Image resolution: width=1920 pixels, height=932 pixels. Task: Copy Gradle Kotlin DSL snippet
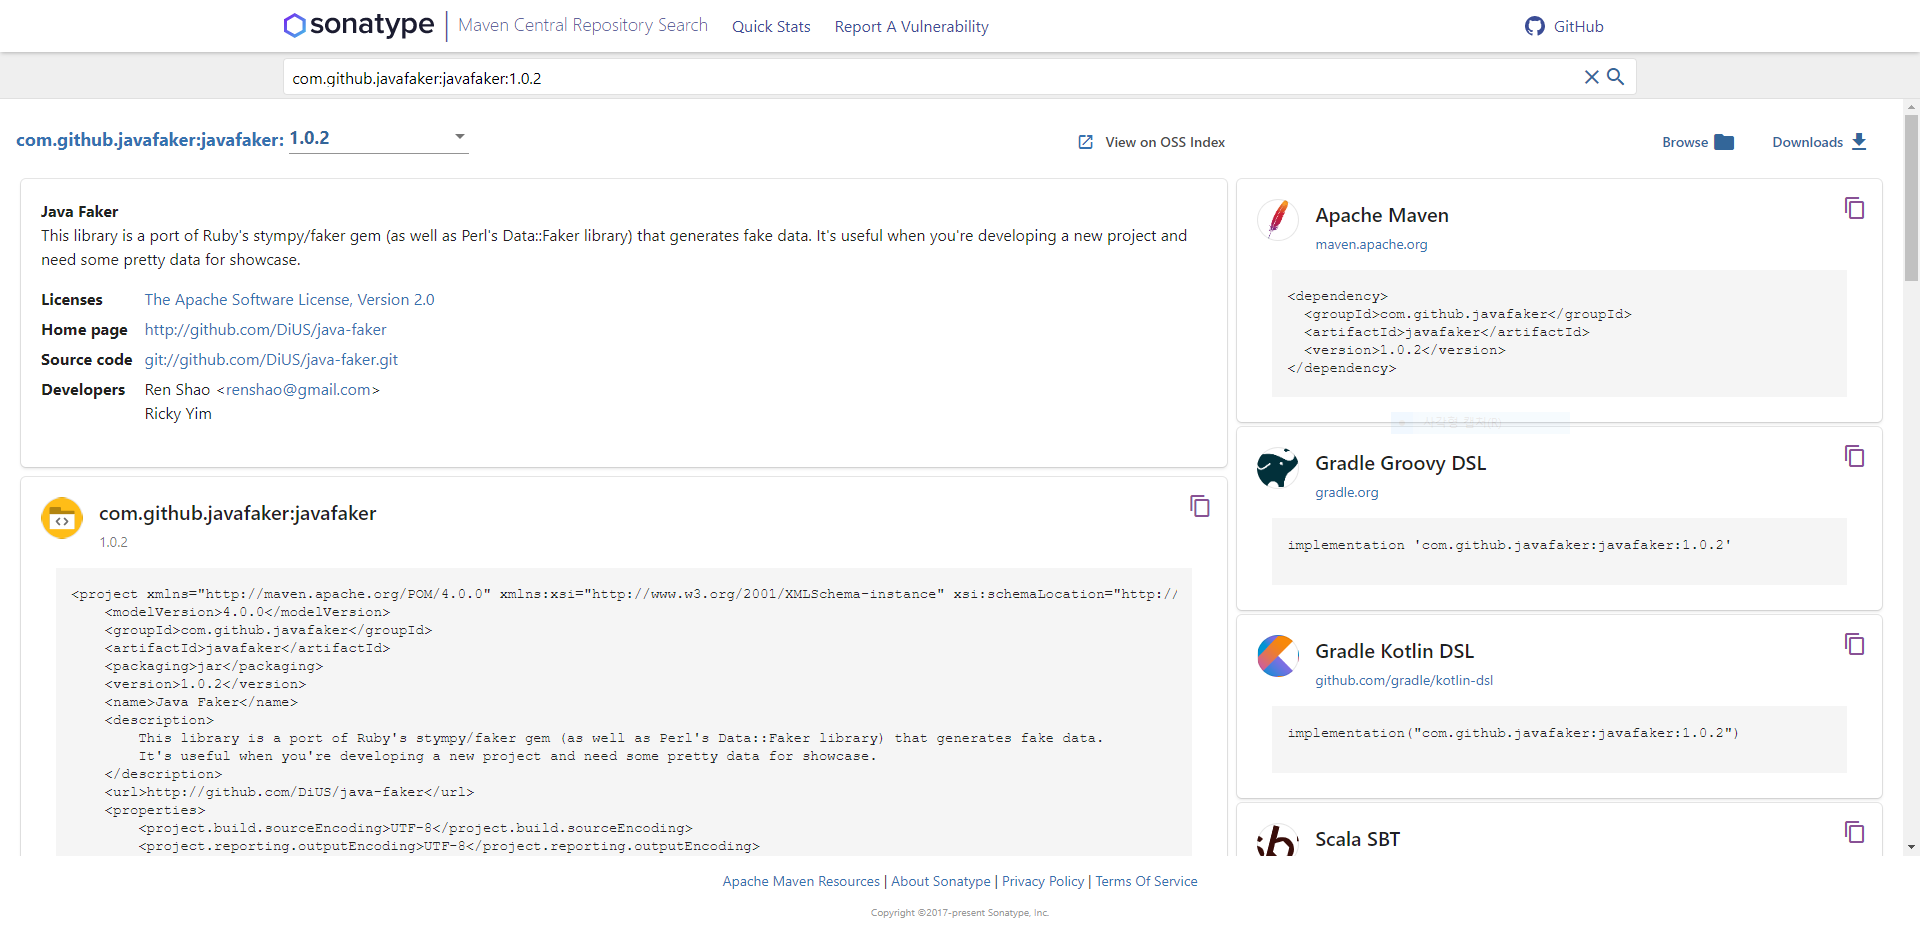click(1854, 644)
